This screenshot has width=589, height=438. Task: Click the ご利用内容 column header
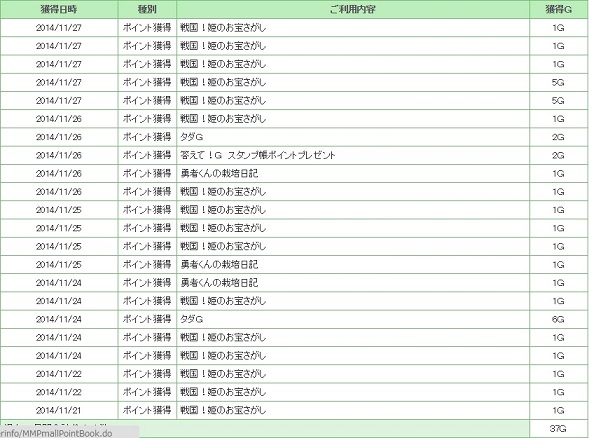[353, 9]
